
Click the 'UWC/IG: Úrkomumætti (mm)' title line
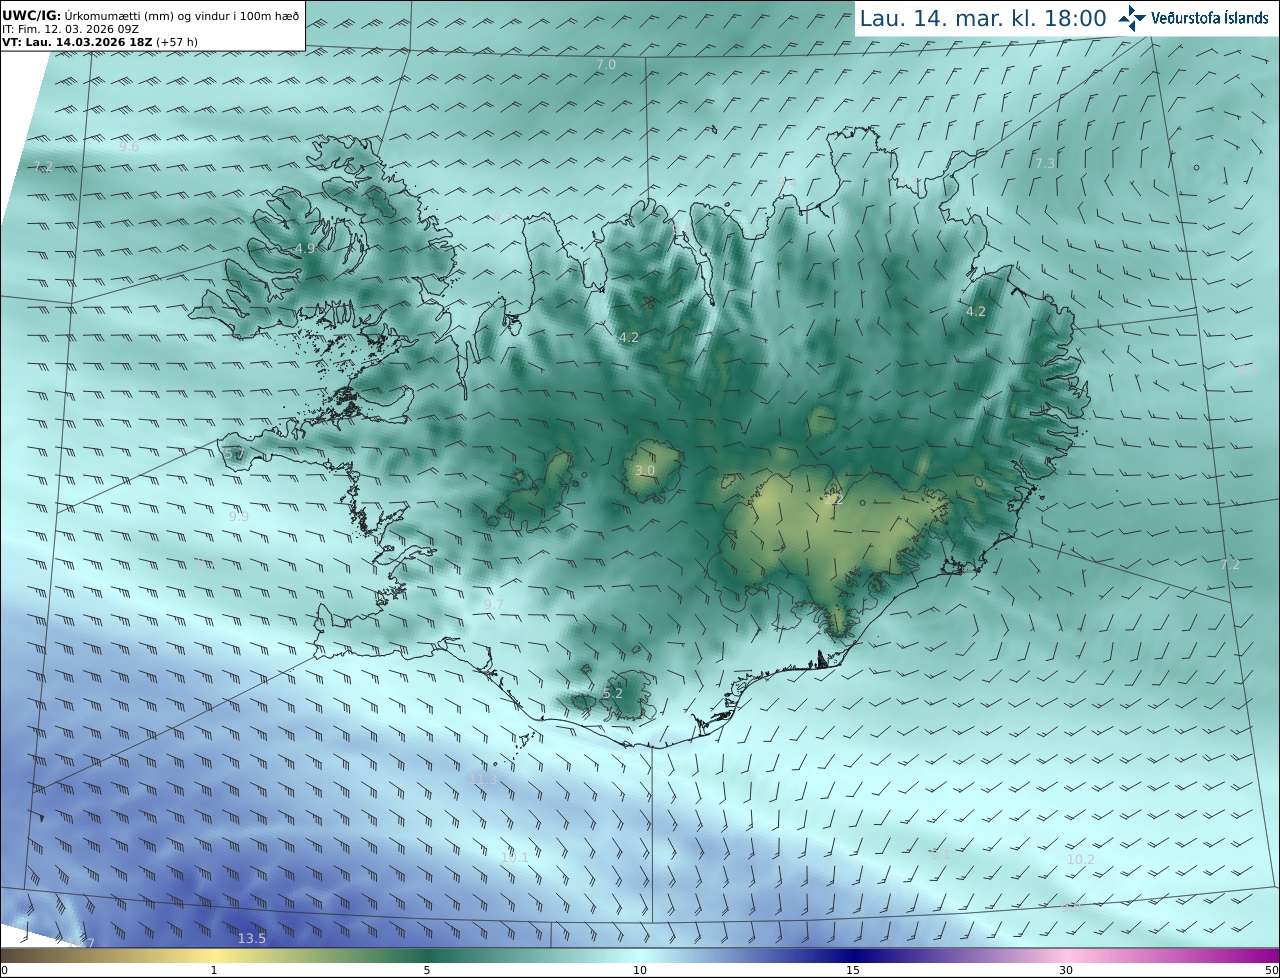[150, 15]
